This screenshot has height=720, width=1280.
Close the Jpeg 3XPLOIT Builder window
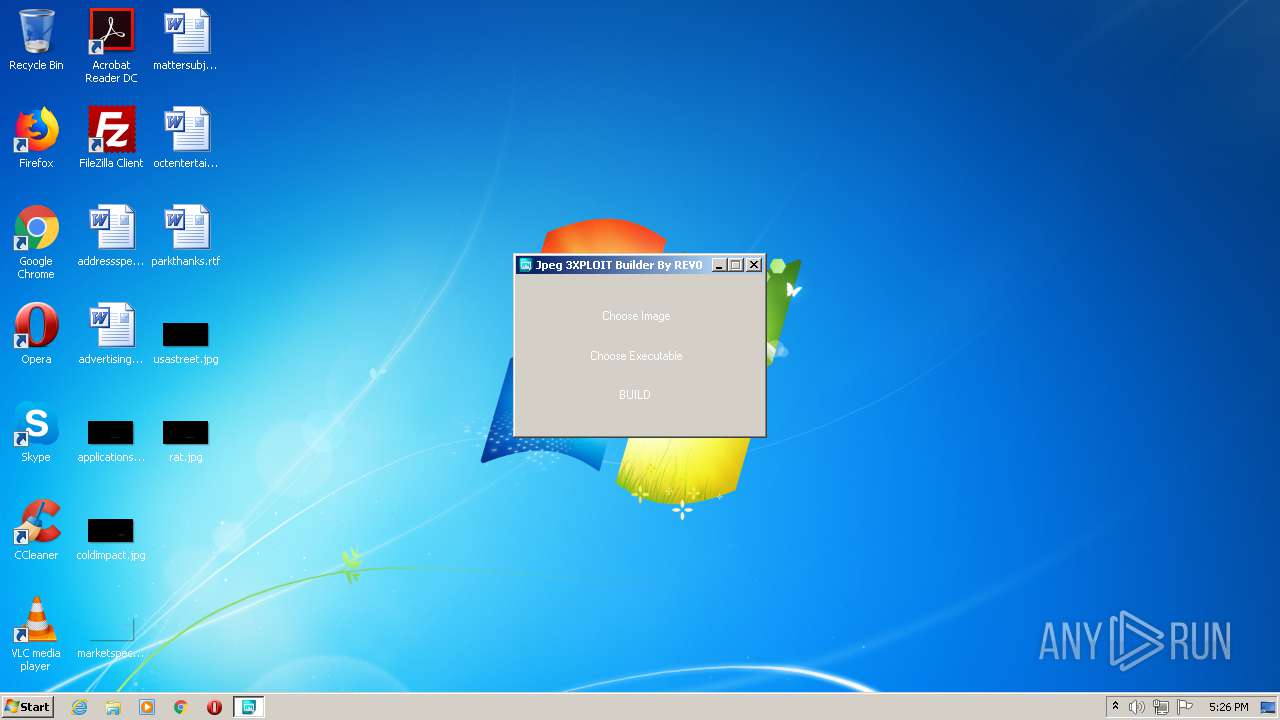click(x=754, y=265)
